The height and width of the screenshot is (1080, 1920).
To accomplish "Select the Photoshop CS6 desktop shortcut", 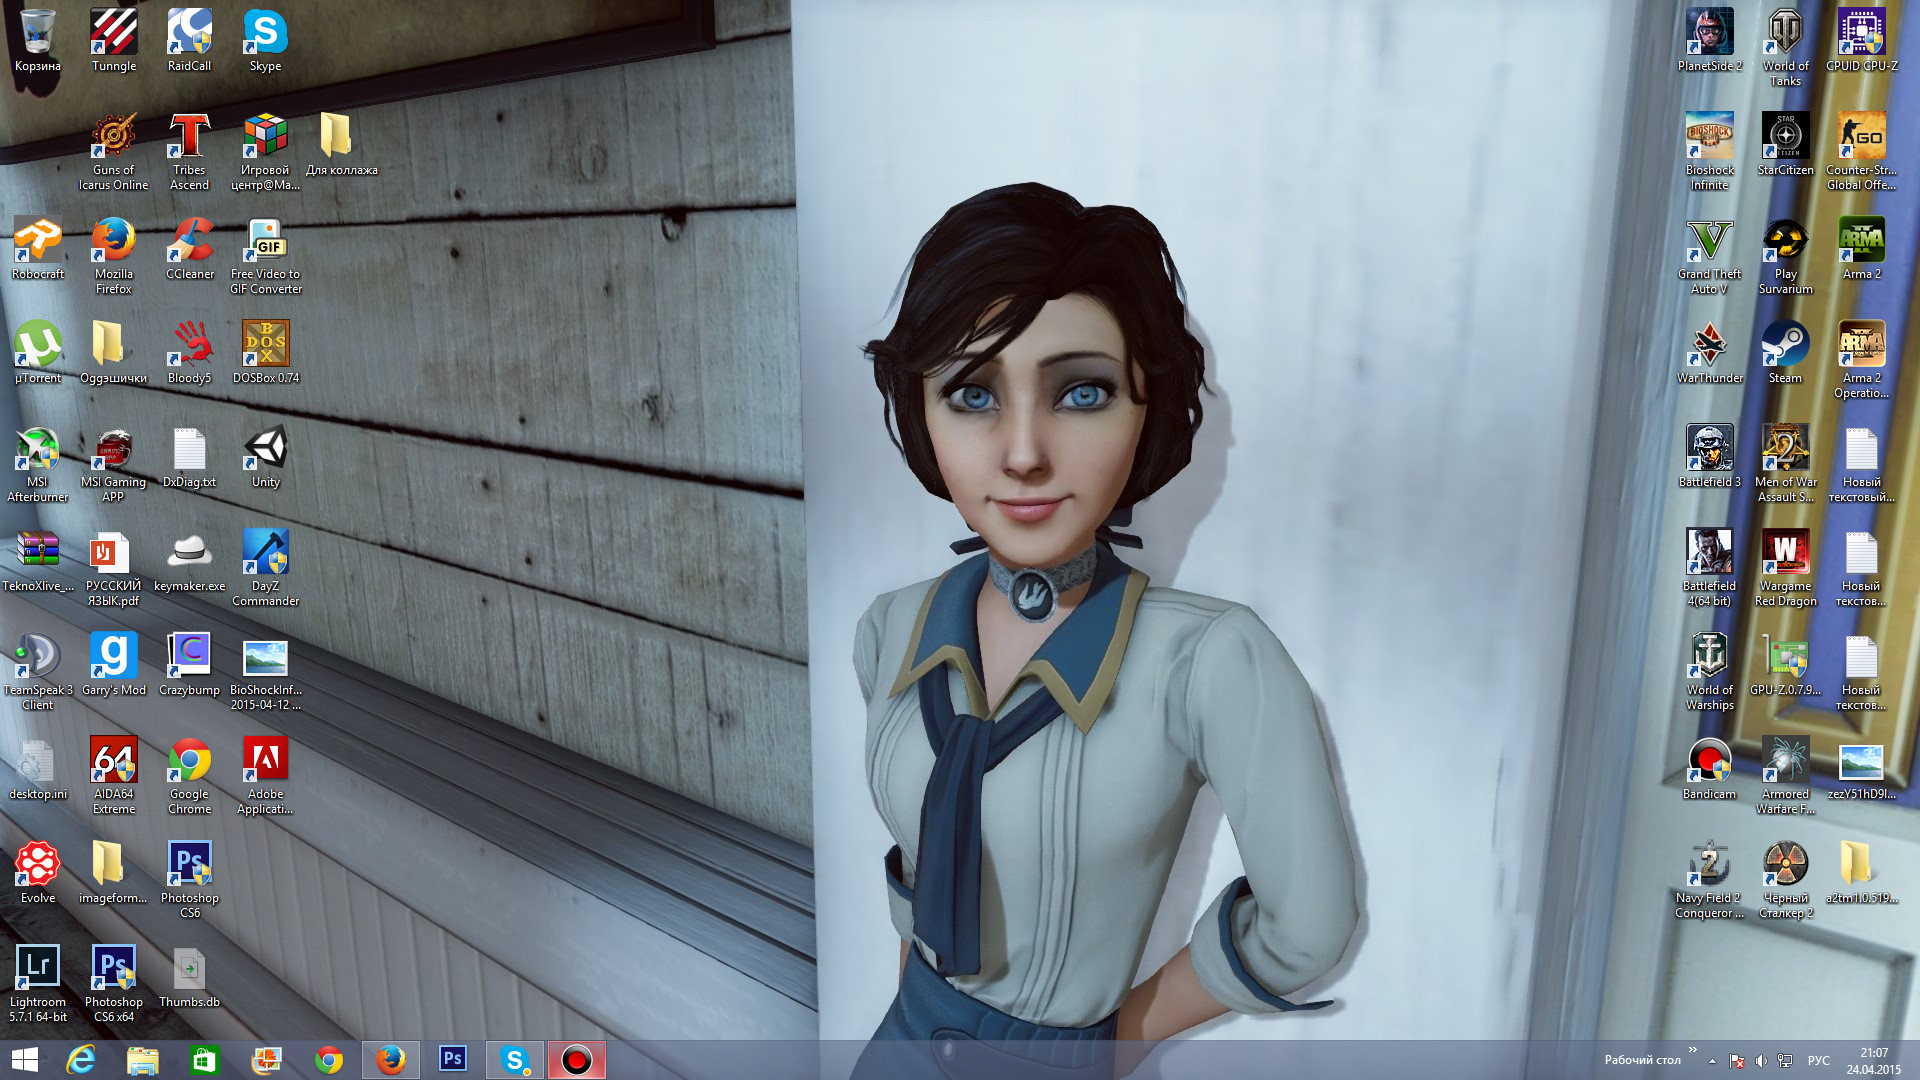I will (x=189, y=879).
